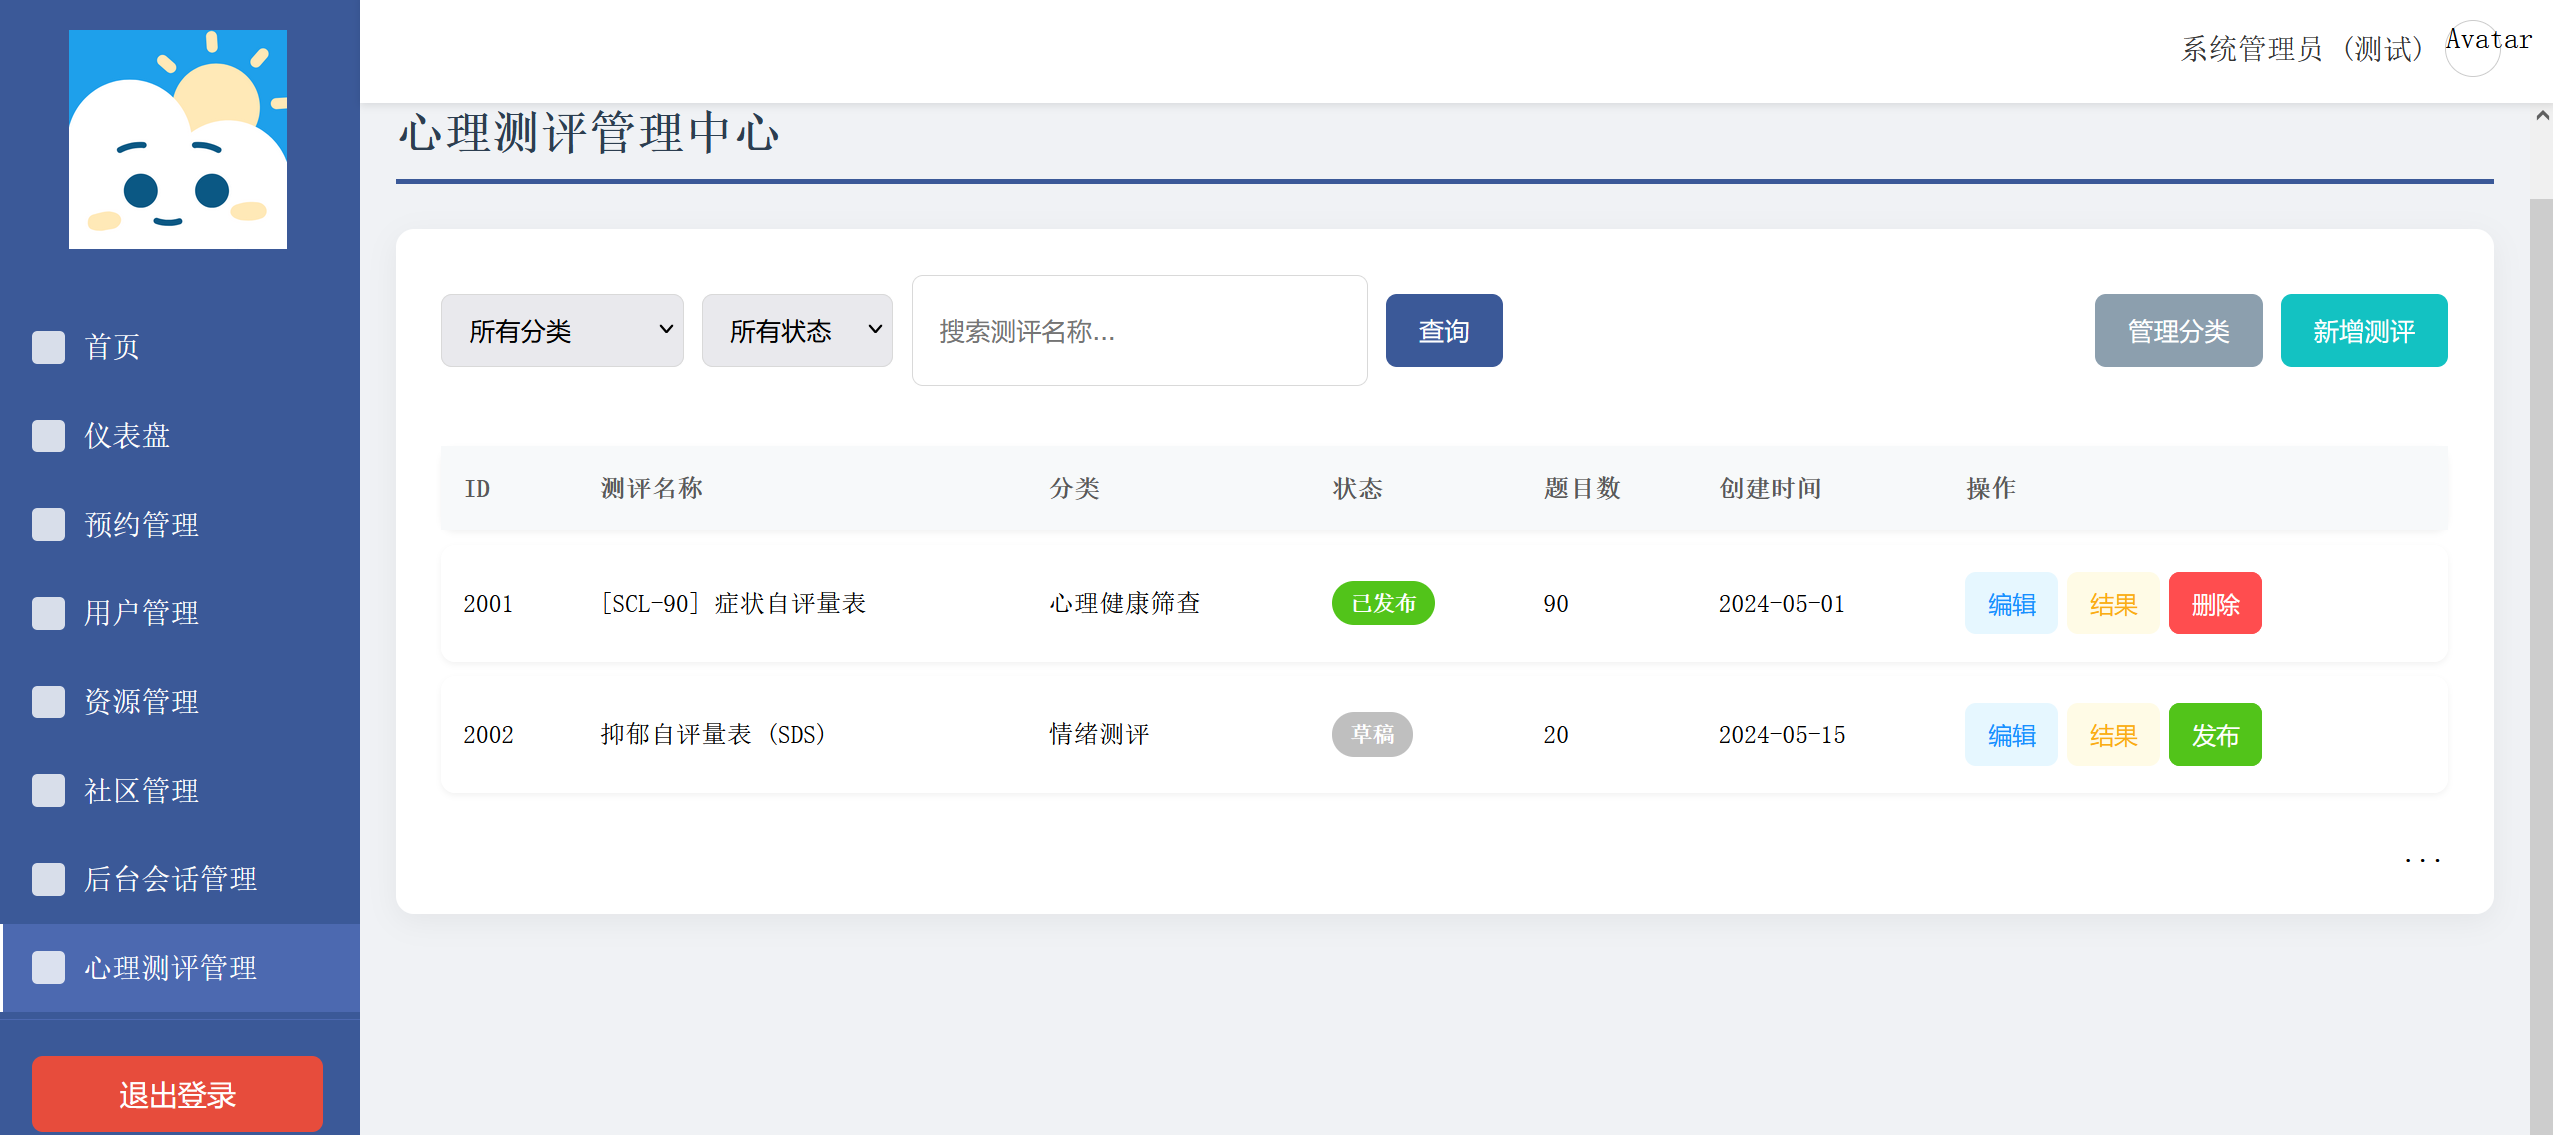Click the icon beside 资源管理
The height and width of the screenshot is (1135, 2553).
coord(48,702)
